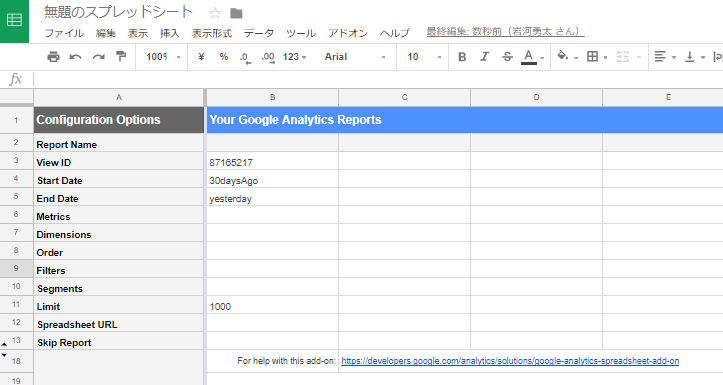The height and width of the screenshot is (385, 723).
Task: Select the Start Date label cell
Action: (x=119, y=180)
